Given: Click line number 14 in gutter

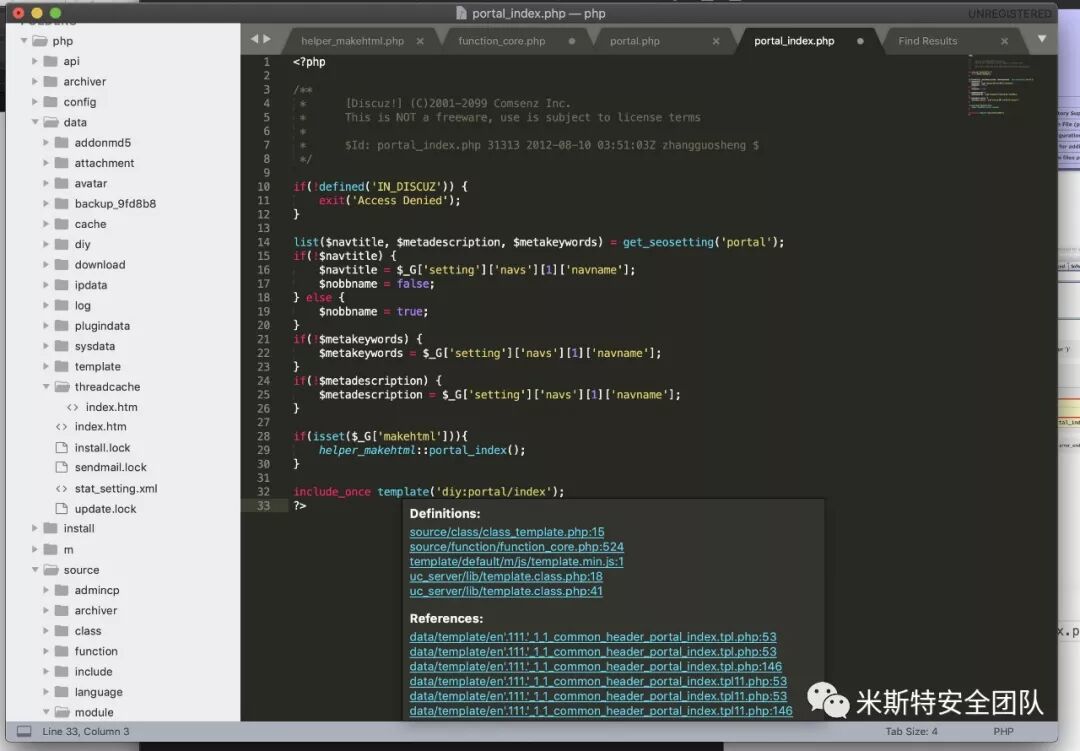Looking at the screenshot, I should click(263, 242).
